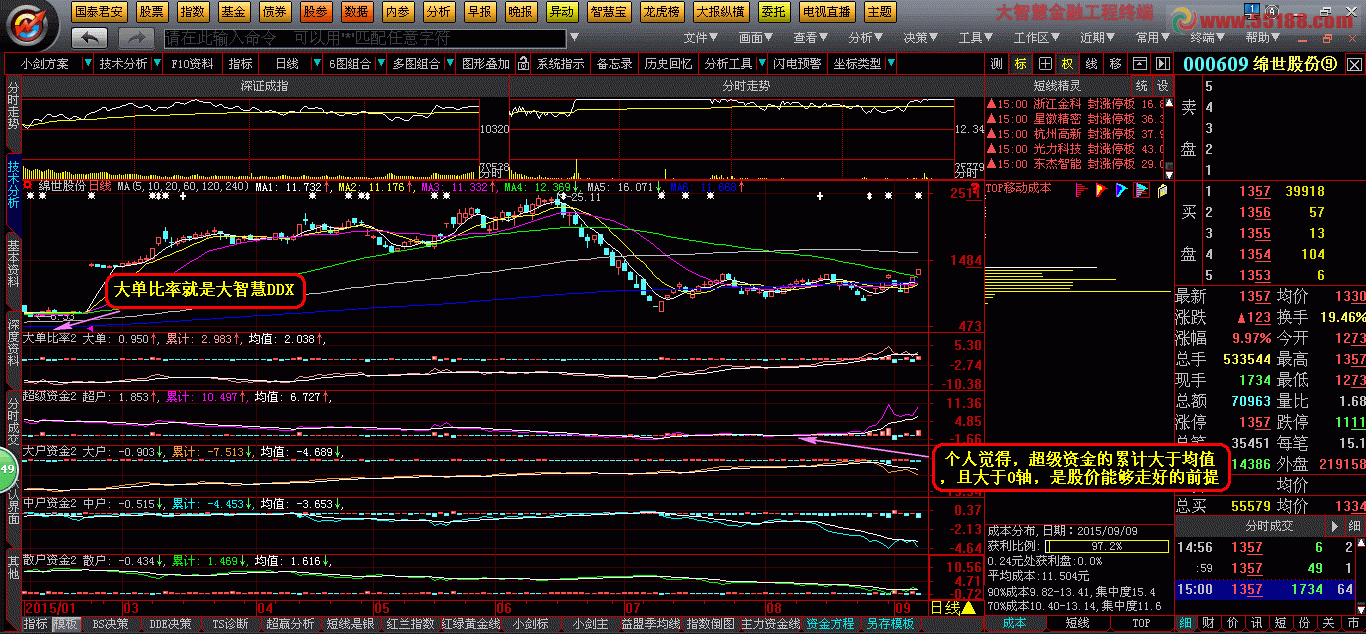This screenshot has height=634, width=1366.
Task: Click the 电视直播 button
Action: (826, 12)
